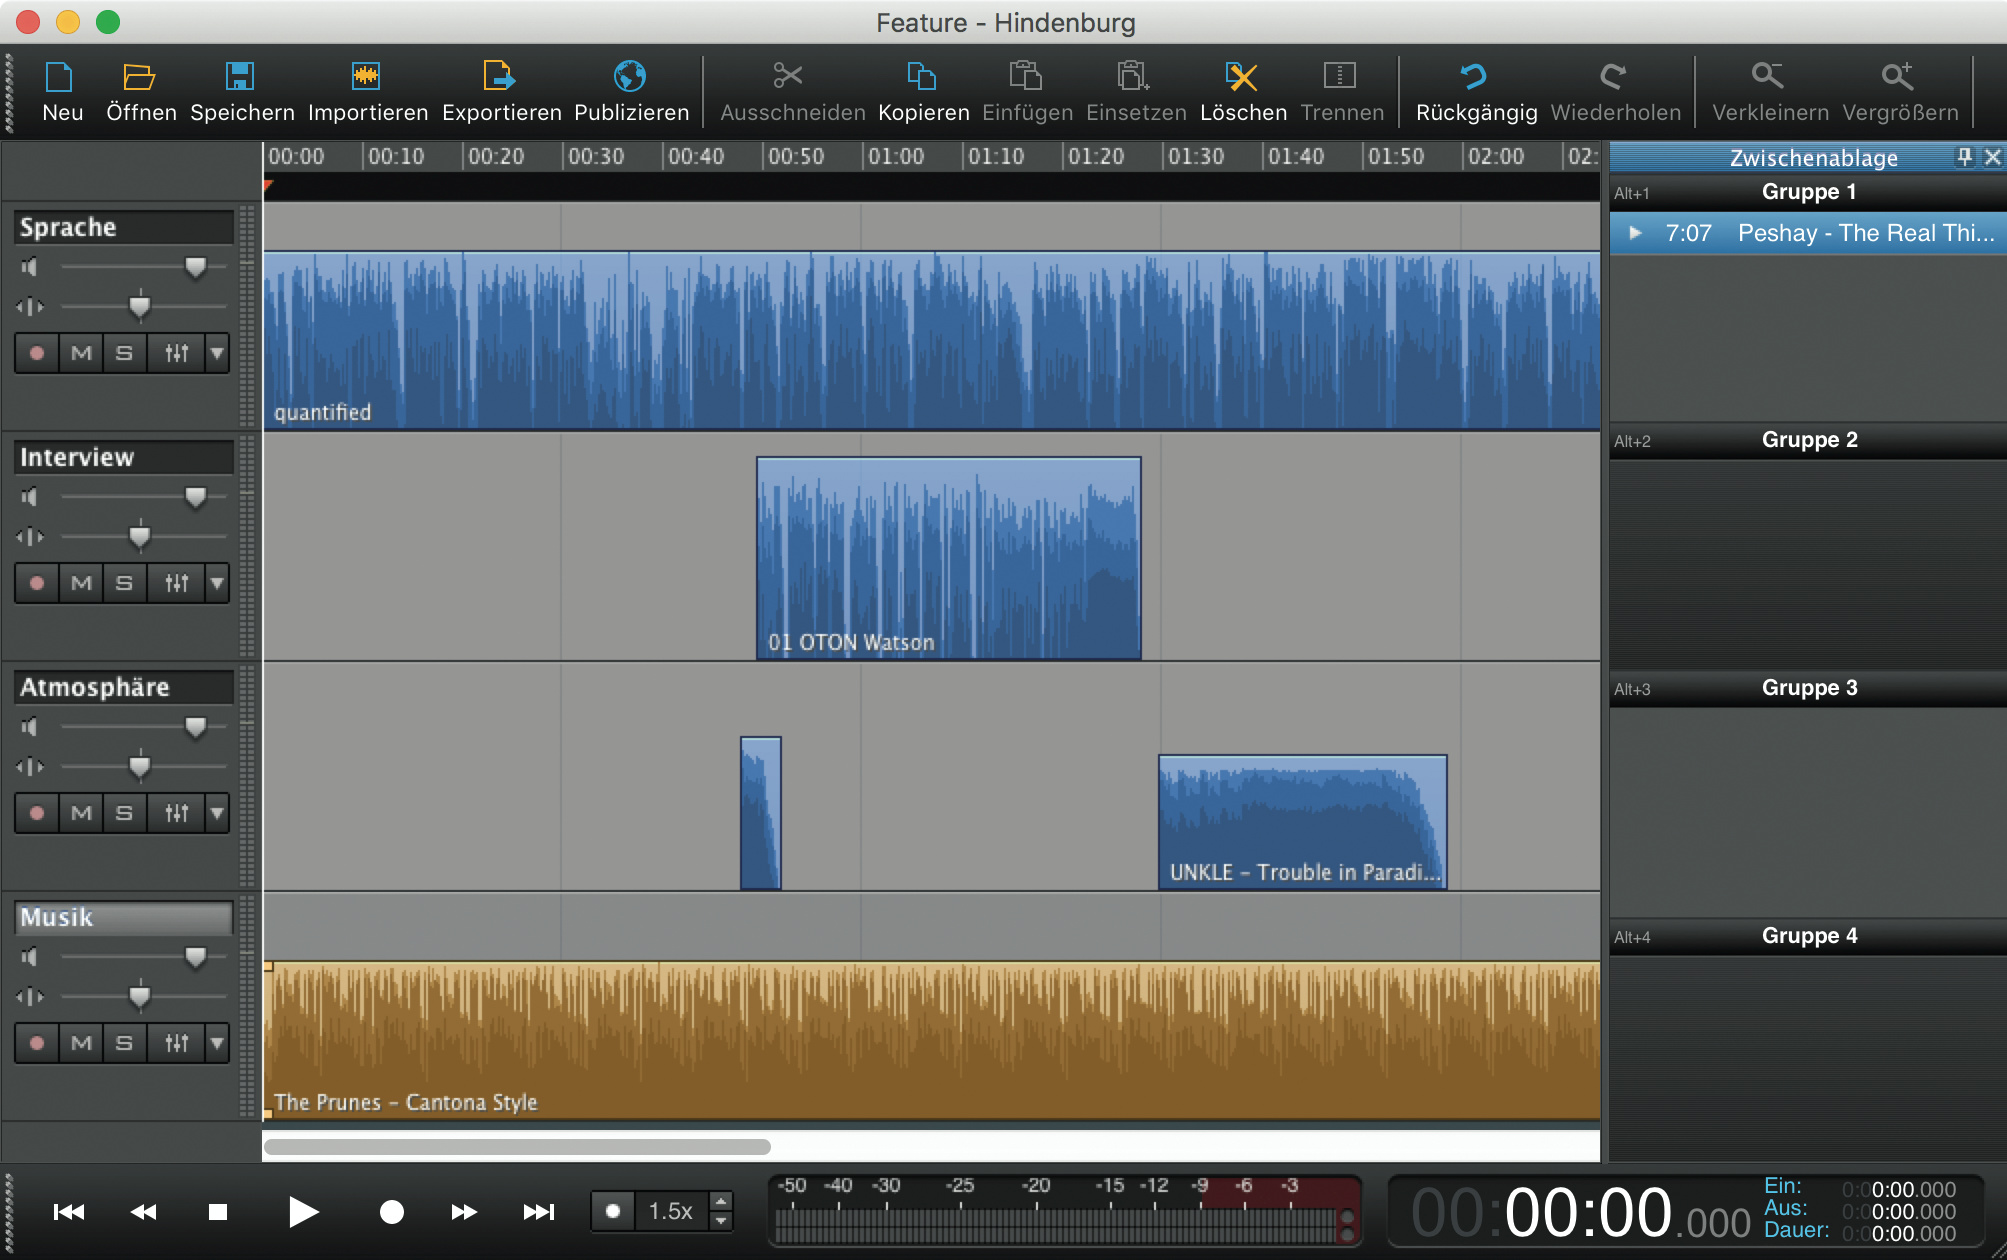This screenshot has width=2007, height=1260.
Task: Click the Sprache track volume slider handle
Action: click(195, 266)
